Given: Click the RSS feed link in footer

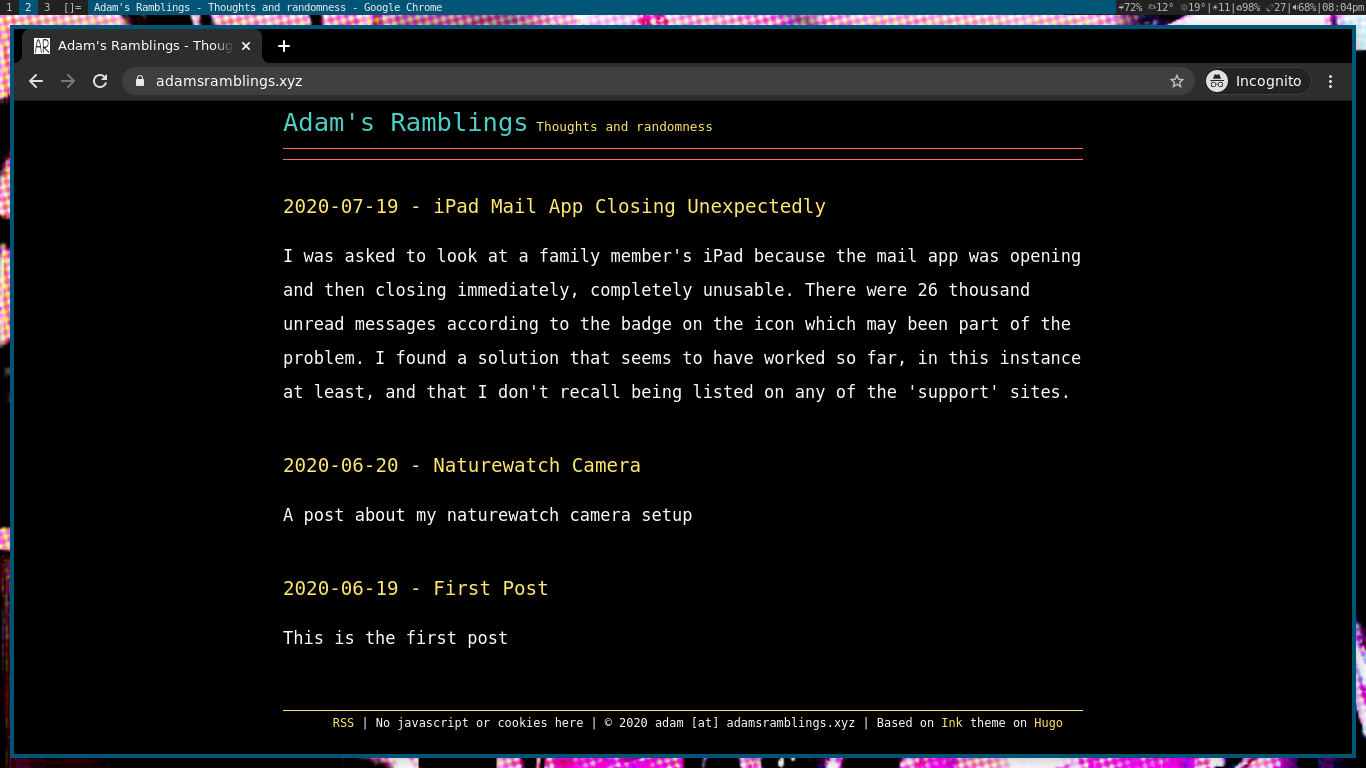Looking at the screenshot, I should (x=343, y=723).
